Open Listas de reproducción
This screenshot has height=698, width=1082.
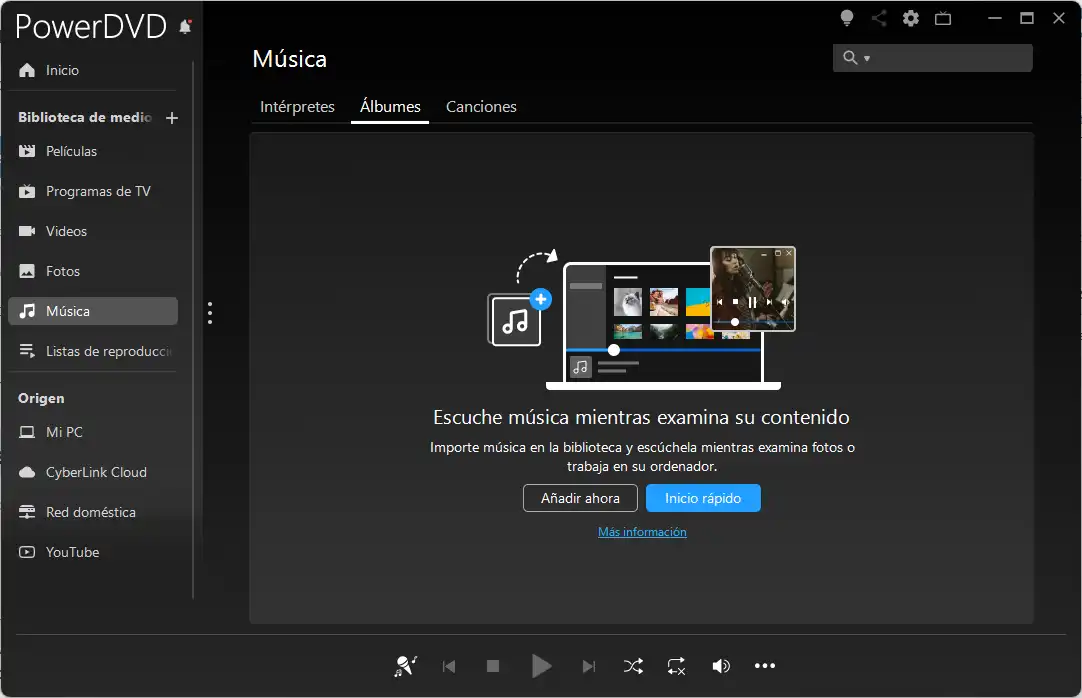[x=92, y=351]
